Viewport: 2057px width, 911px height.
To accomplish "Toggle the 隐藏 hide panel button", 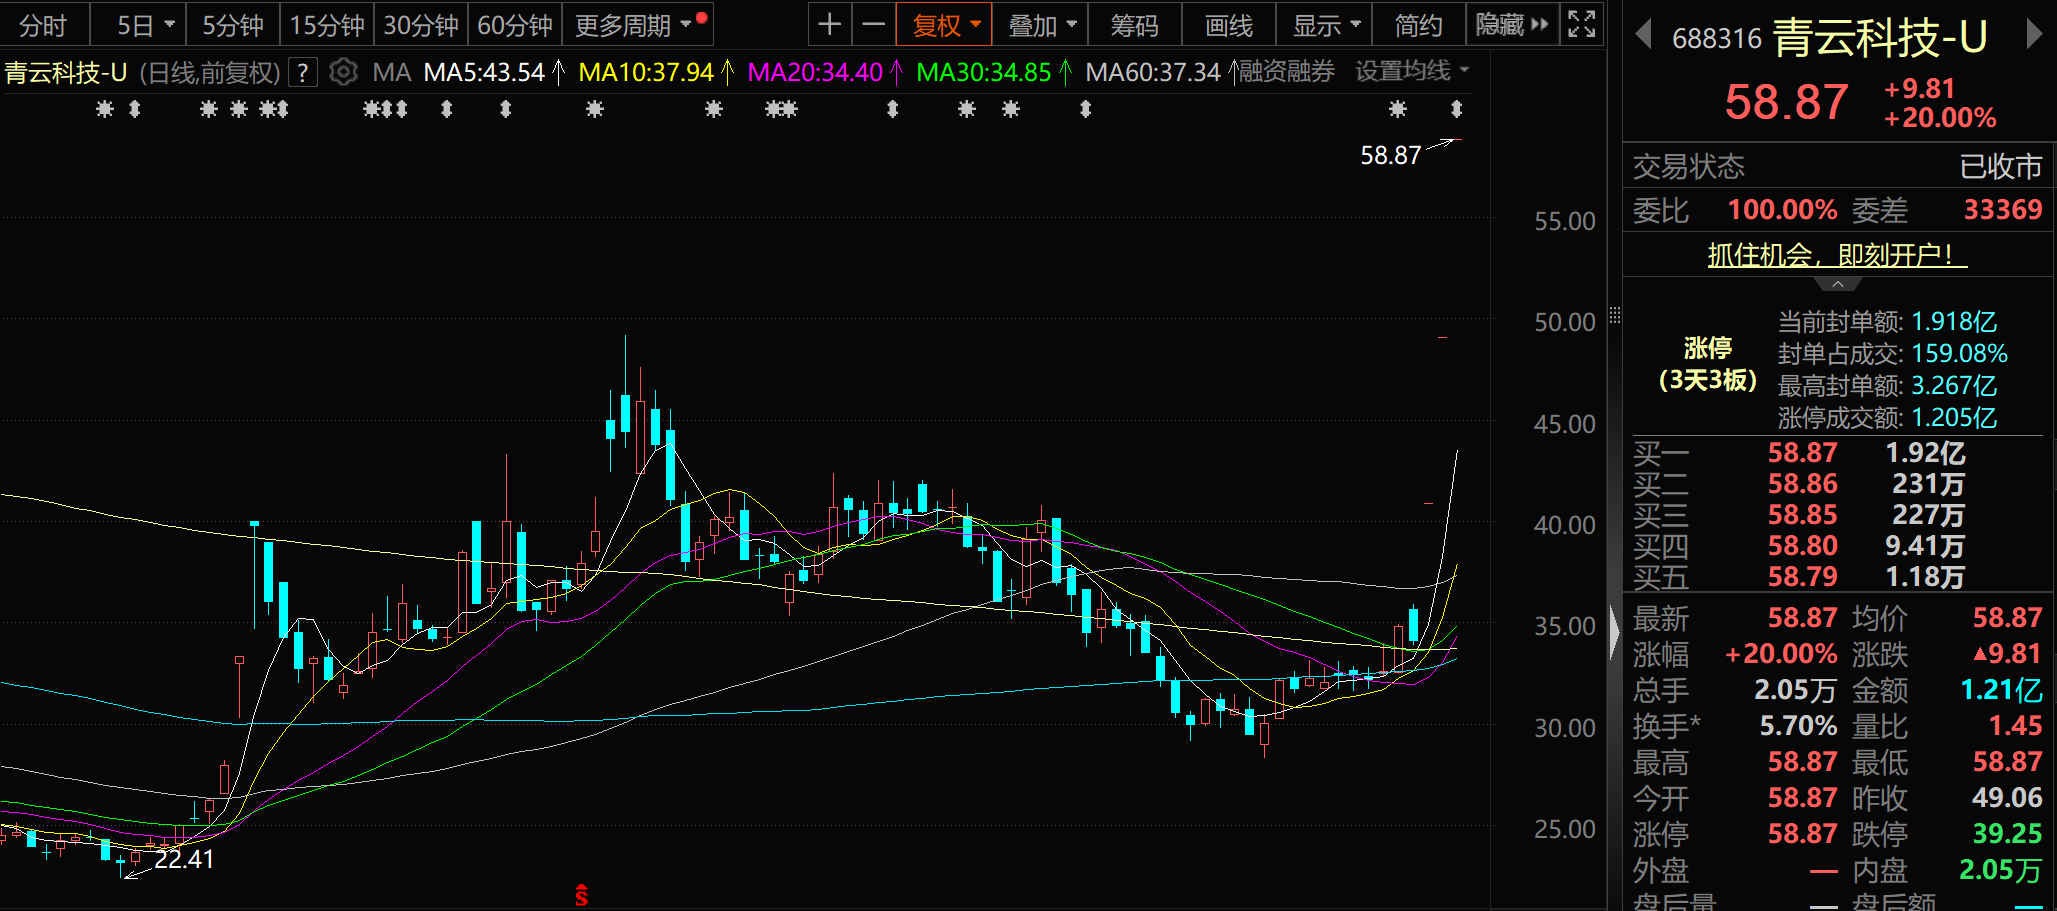I will (1511, 25).
